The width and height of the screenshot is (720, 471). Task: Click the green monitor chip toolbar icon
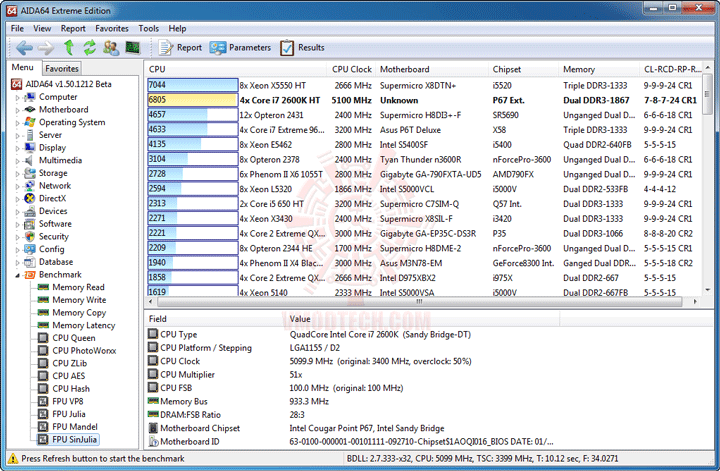133,47
